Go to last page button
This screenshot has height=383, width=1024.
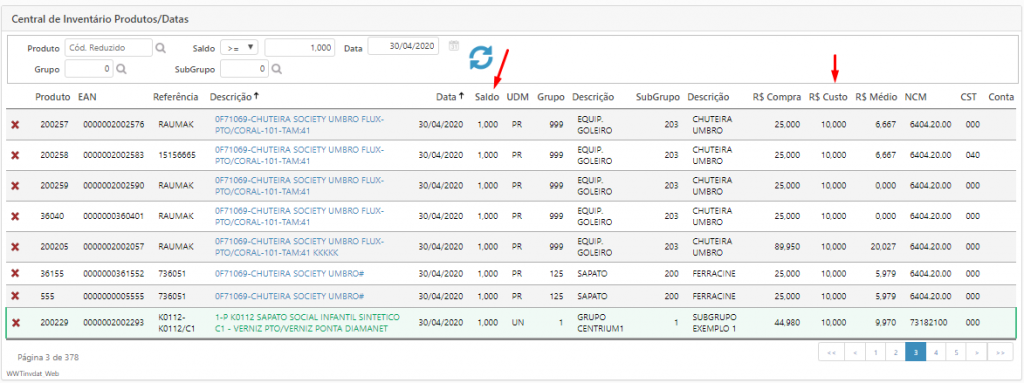click(x=1000, y=352)
